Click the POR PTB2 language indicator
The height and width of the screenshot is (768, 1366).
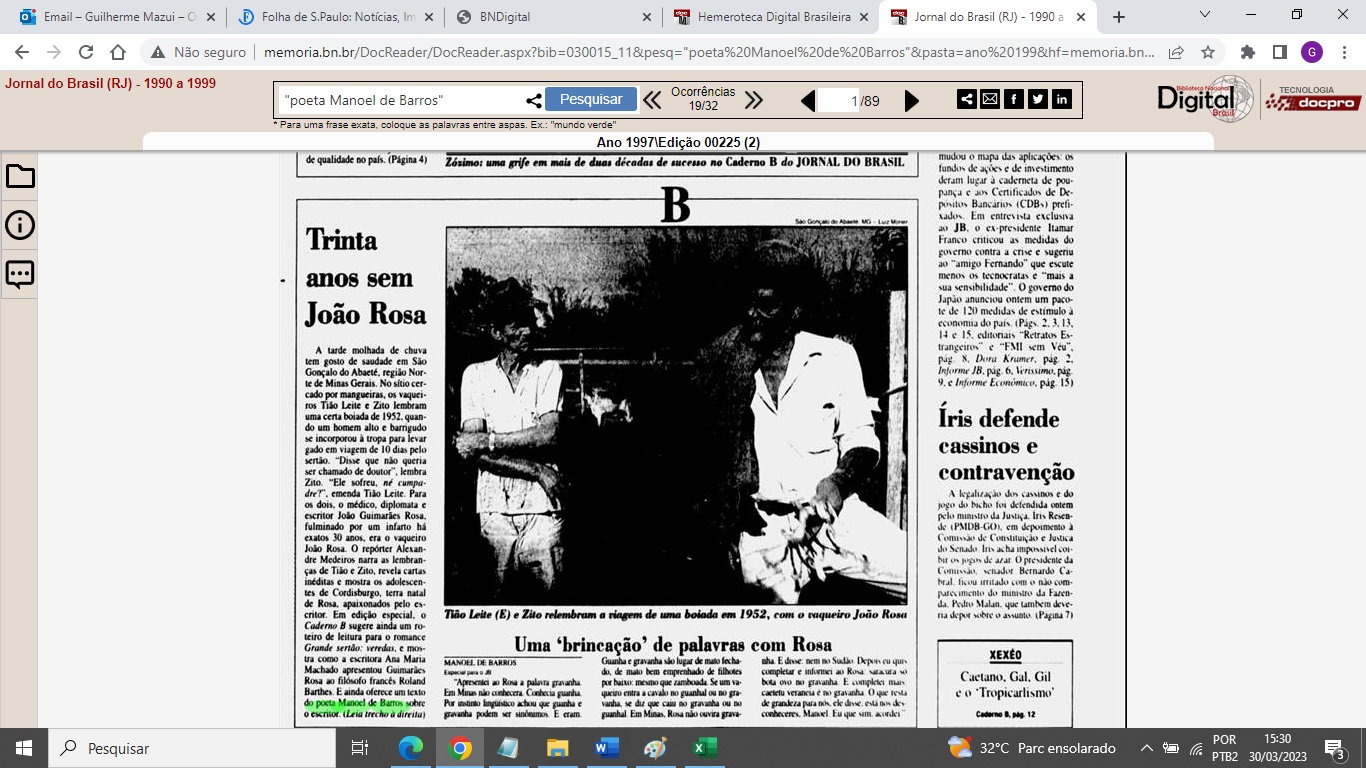click(1225, 748)
